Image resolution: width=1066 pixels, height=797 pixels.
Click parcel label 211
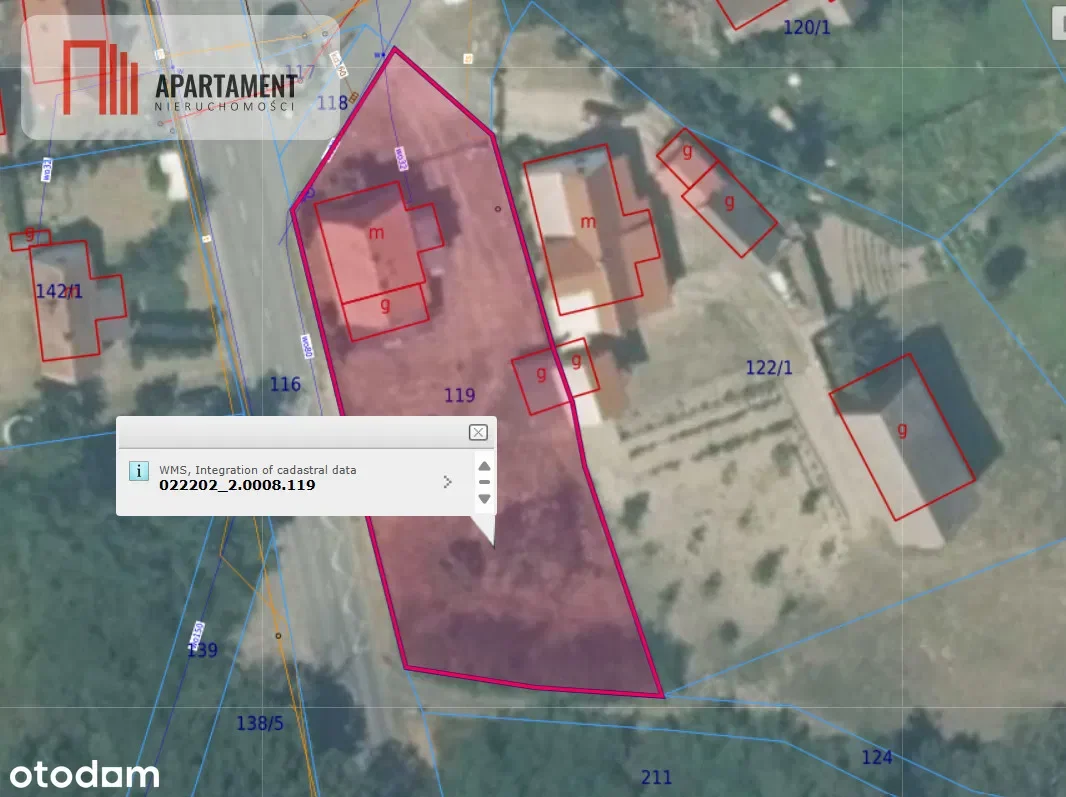[656, 777]
